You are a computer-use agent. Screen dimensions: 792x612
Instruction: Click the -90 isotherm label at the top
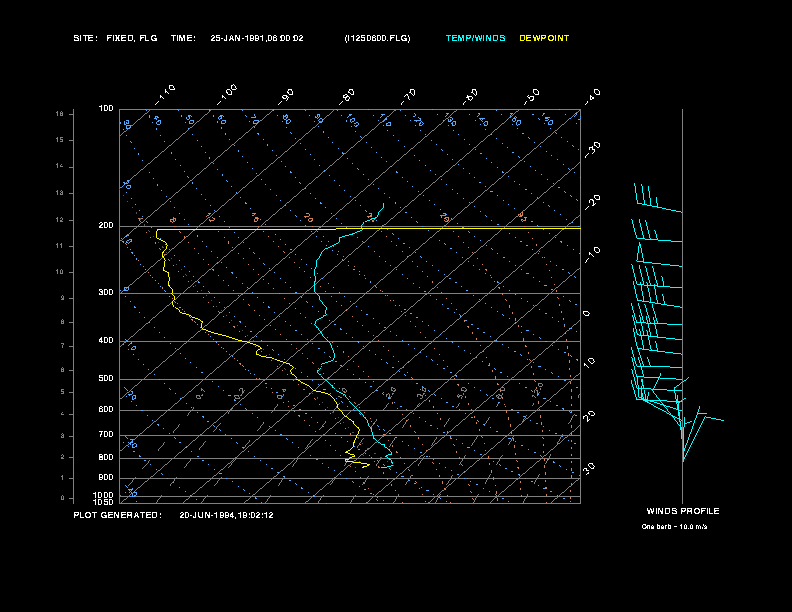click(286, 97)
